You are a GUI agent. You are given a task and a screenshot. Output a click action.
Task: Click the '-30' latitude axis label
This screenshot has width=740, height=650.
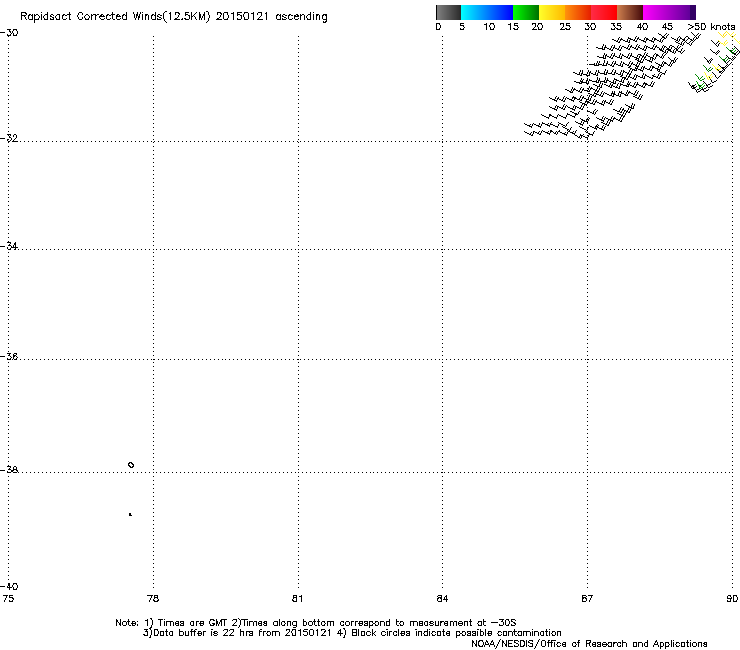(x=9, y=33)
